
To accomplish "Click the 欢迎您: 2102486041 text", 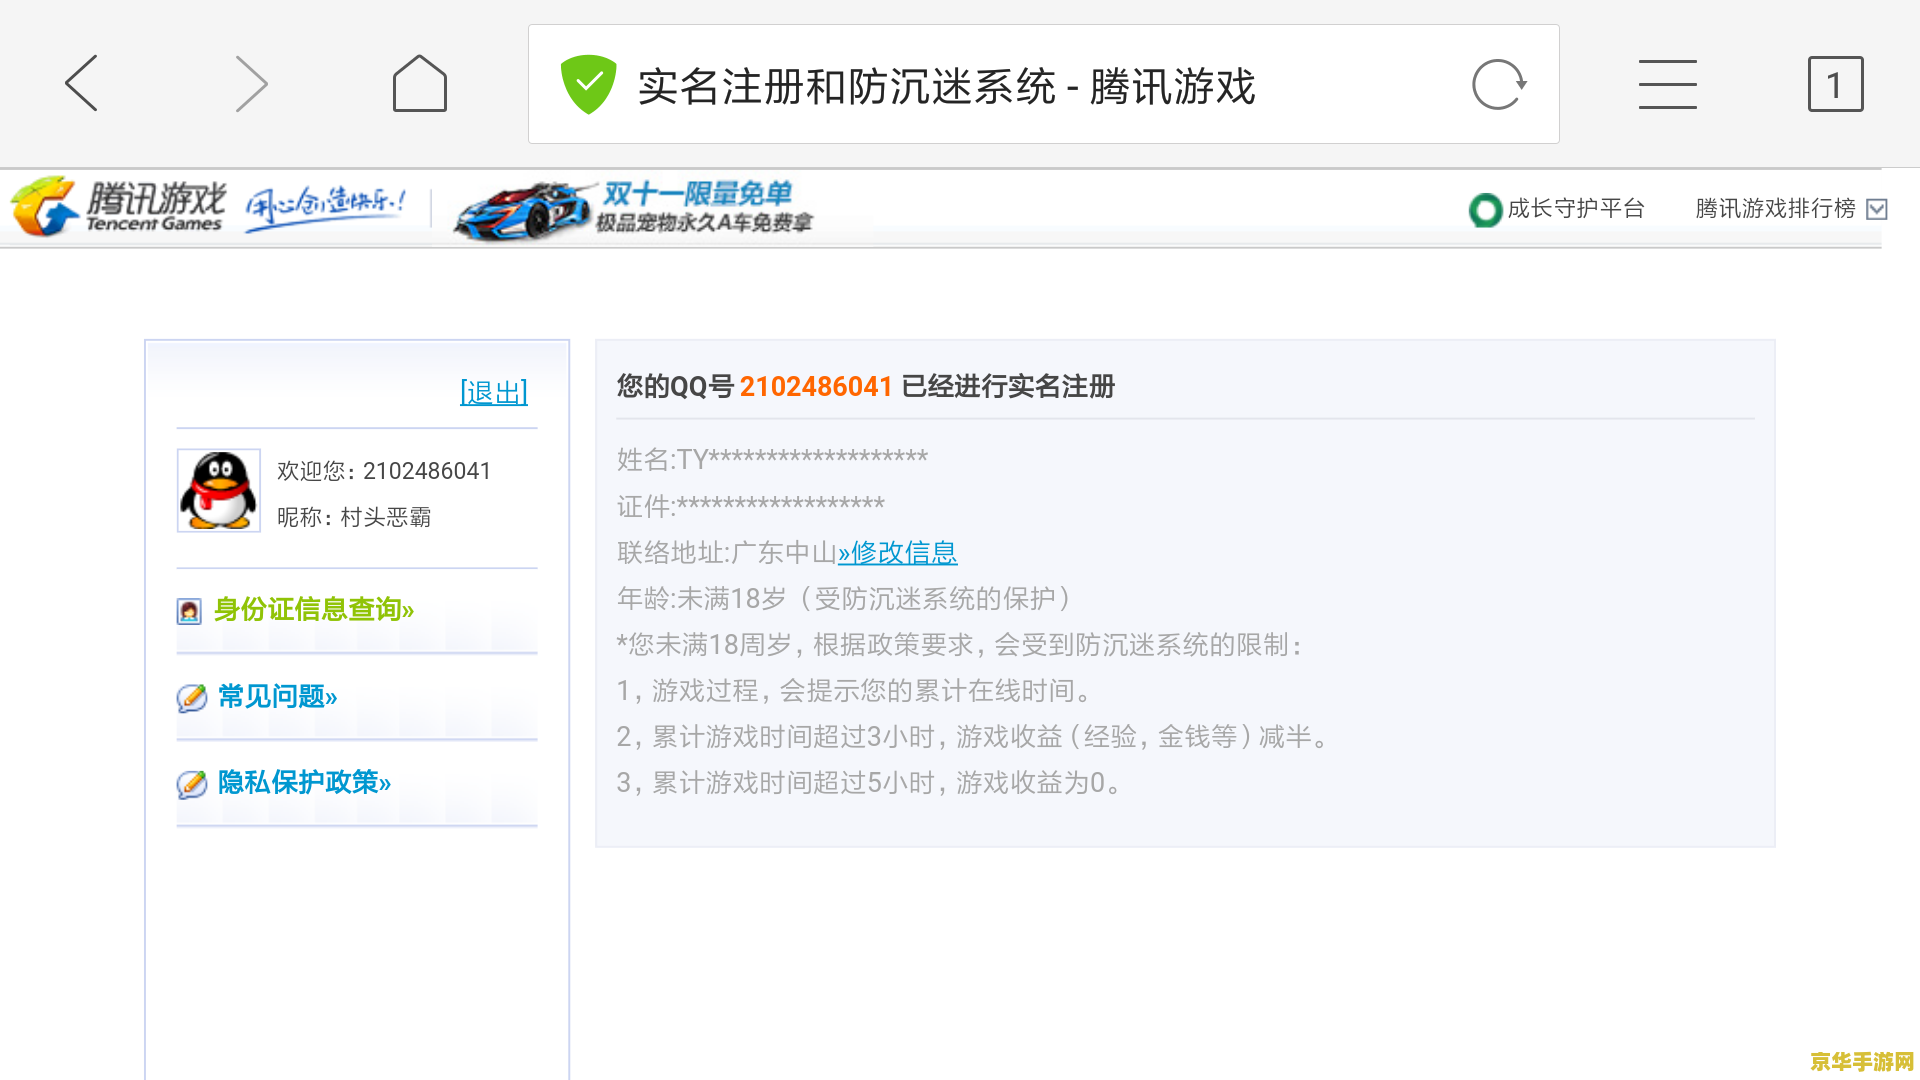I will (384, 470).
